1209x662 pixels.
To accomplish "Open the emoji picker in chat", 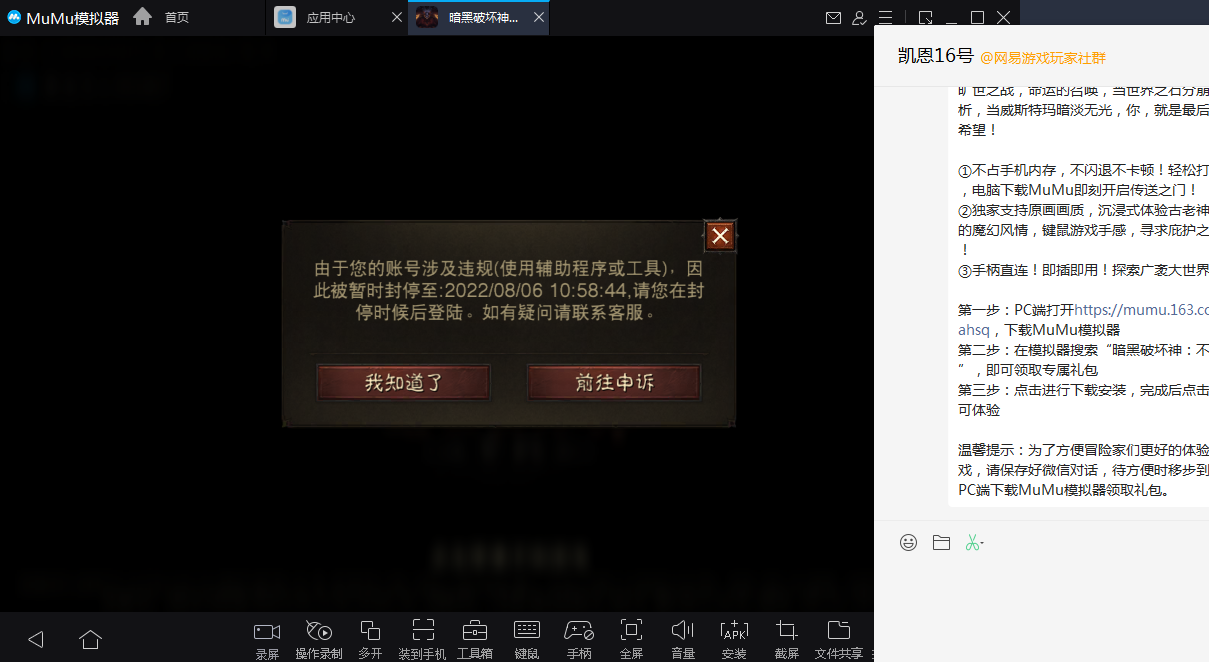I will point(908,542).
